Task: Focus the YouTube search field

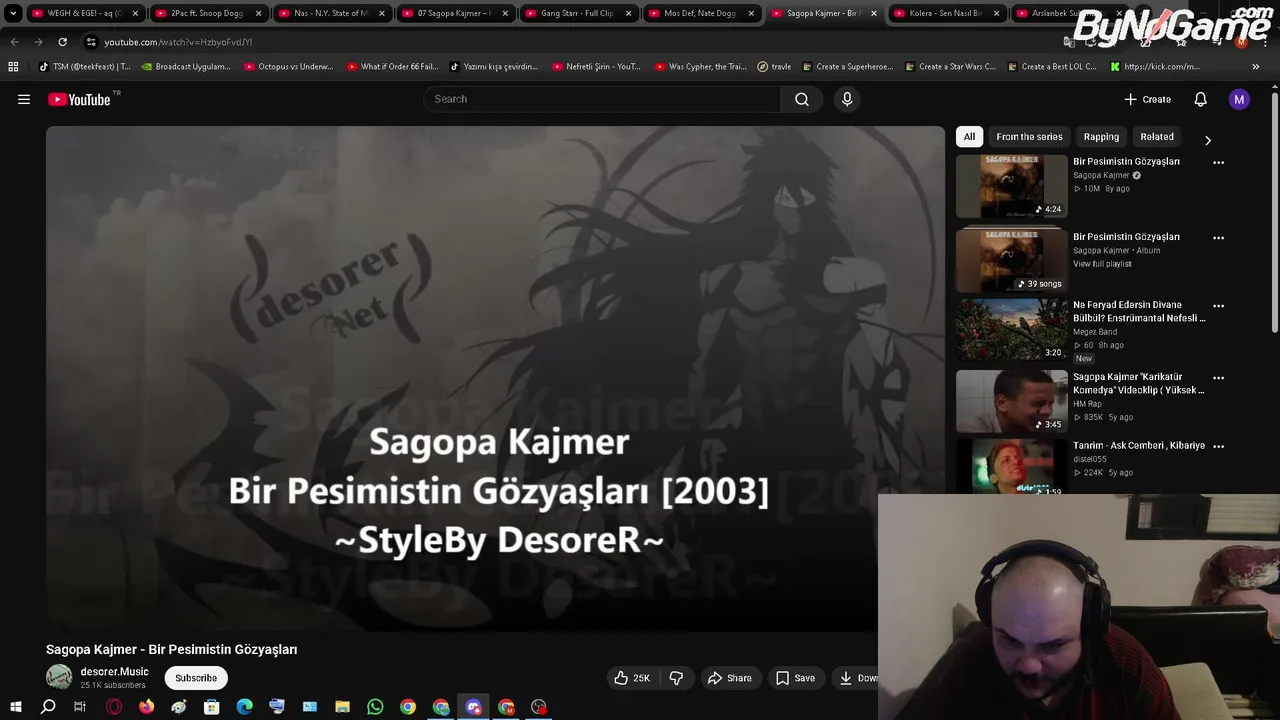Action: pos(602,99)
